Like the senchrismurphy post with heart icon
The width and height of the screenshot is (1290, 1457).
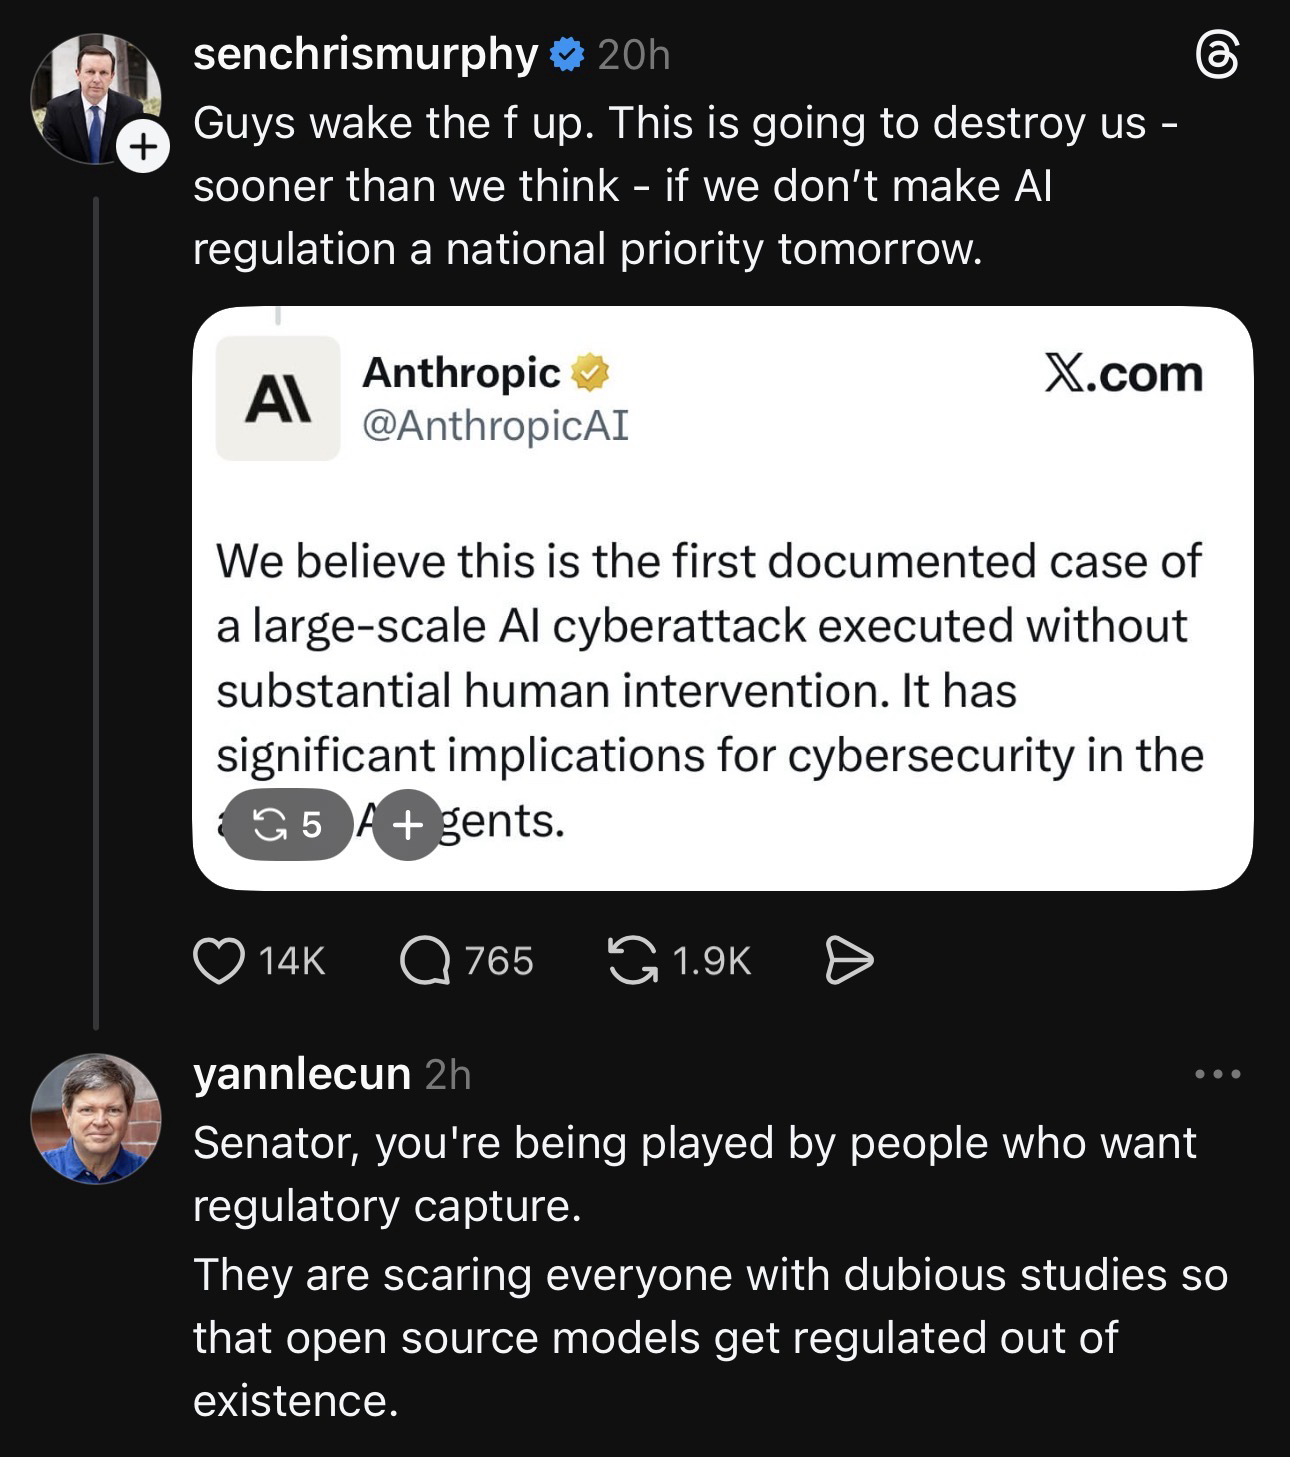coord(219,961)
